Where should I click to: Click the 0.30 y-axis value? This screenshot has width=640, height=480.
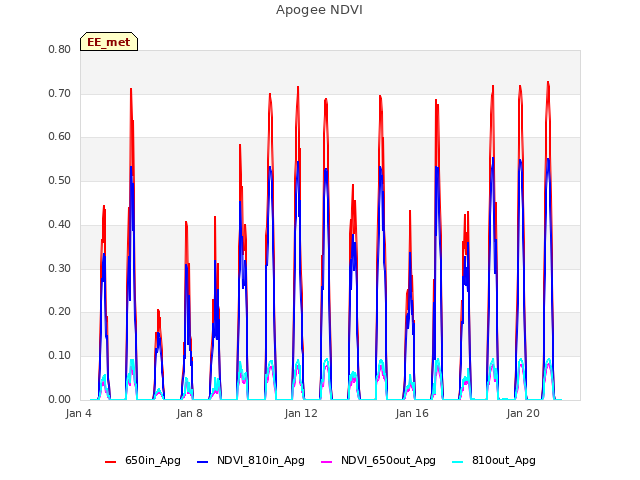click(60, 268)
